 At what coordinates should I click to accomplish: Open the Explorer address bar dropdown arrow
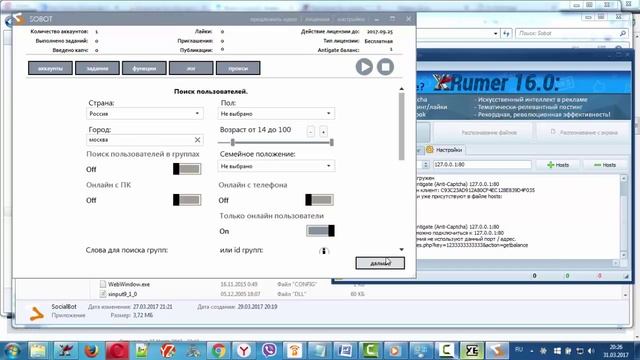(x=496, y=33)
